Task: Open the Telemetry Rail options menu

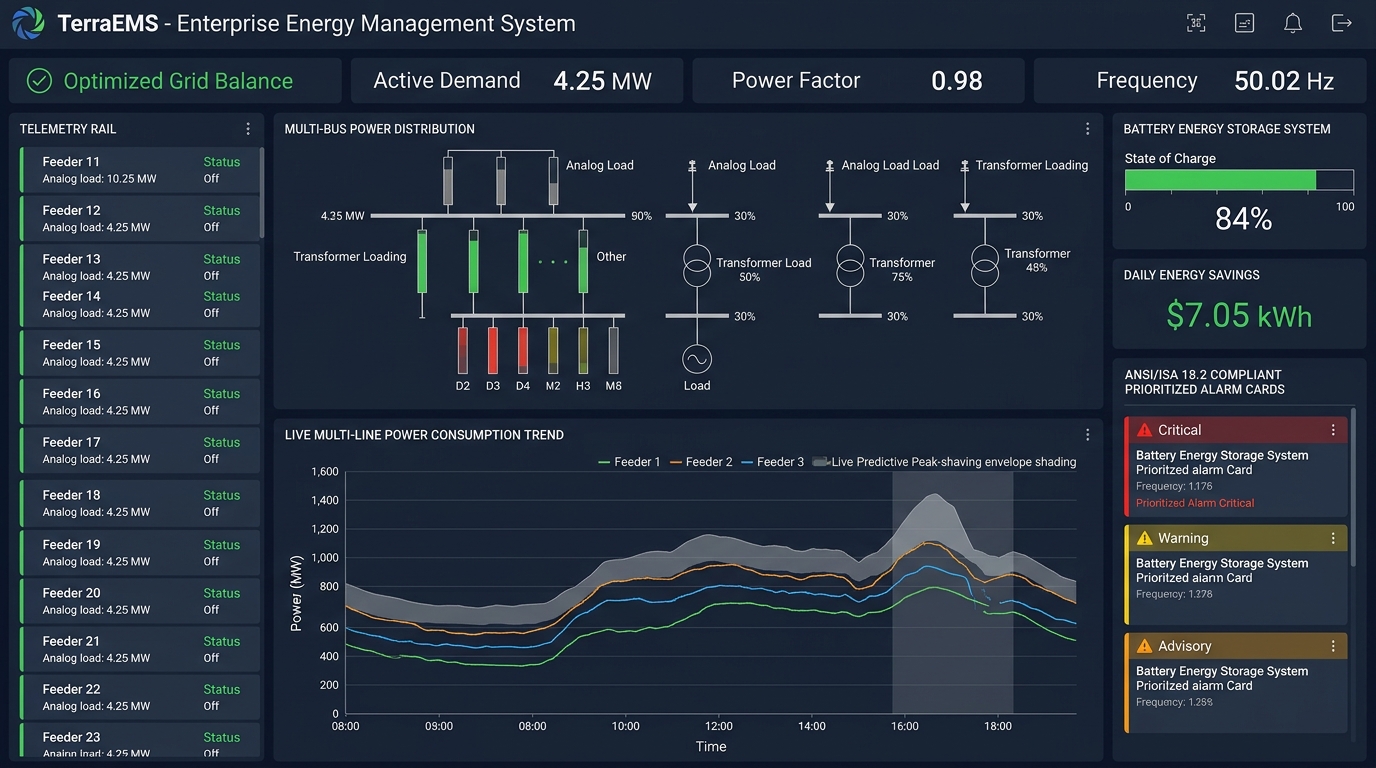Action: point(248,129)
